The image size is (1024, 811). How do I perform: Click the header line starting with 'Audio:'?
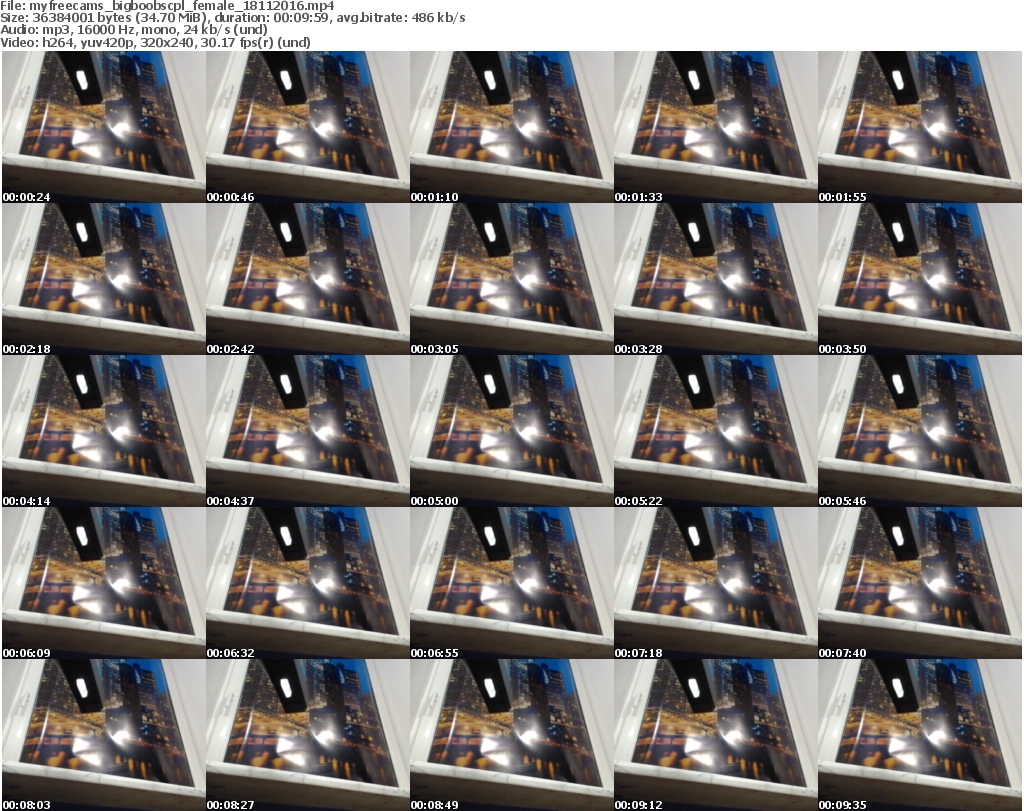[x=134, y=29]
